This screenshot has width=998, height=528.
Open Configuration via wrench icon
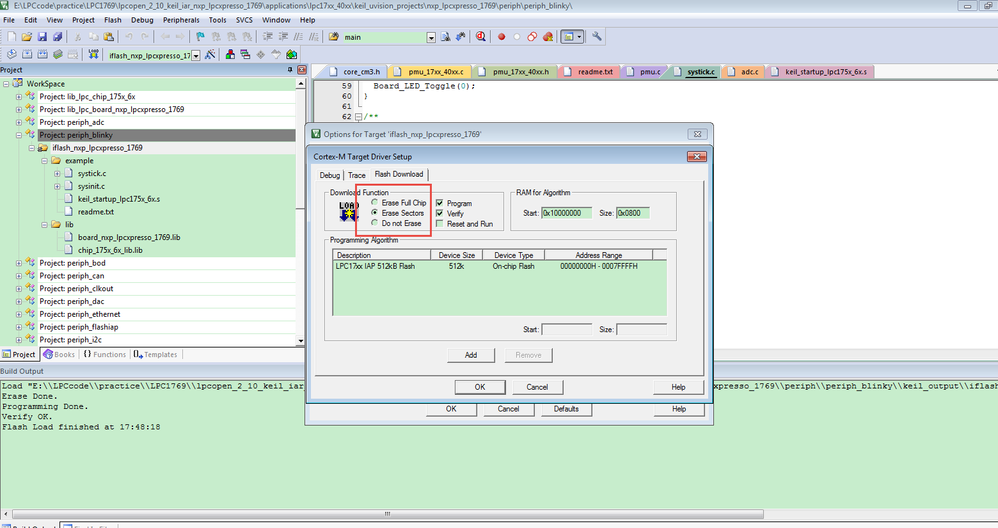point(597,37)
